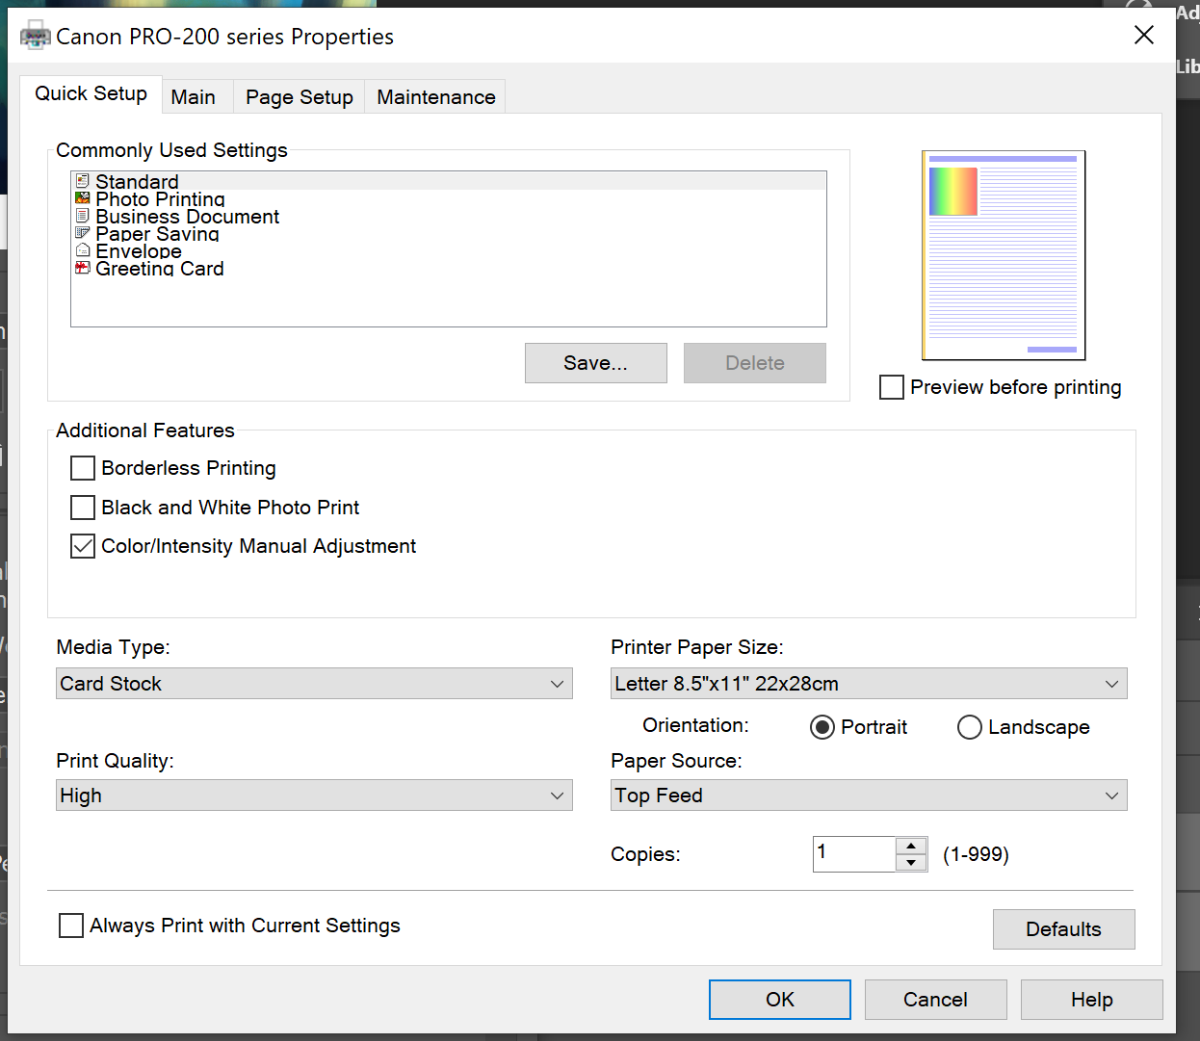This screenshot has height=1041, width=1200.
Task: Open the Print Quality dropdown
Action: click(314, 796)
